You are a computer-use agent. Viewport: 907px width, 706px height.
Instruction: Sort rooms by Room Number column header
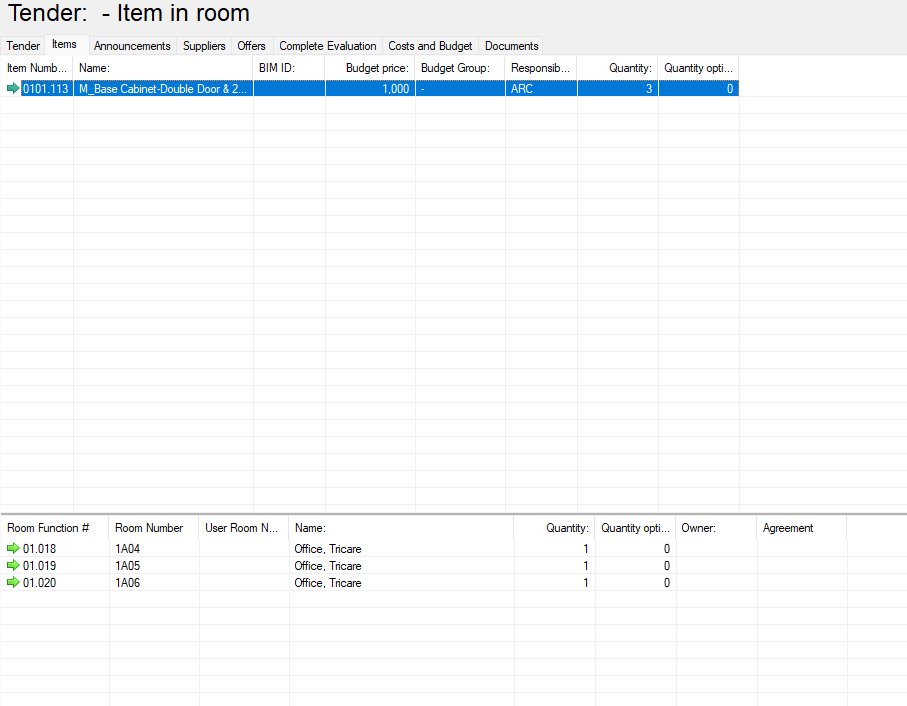point(149,528)
